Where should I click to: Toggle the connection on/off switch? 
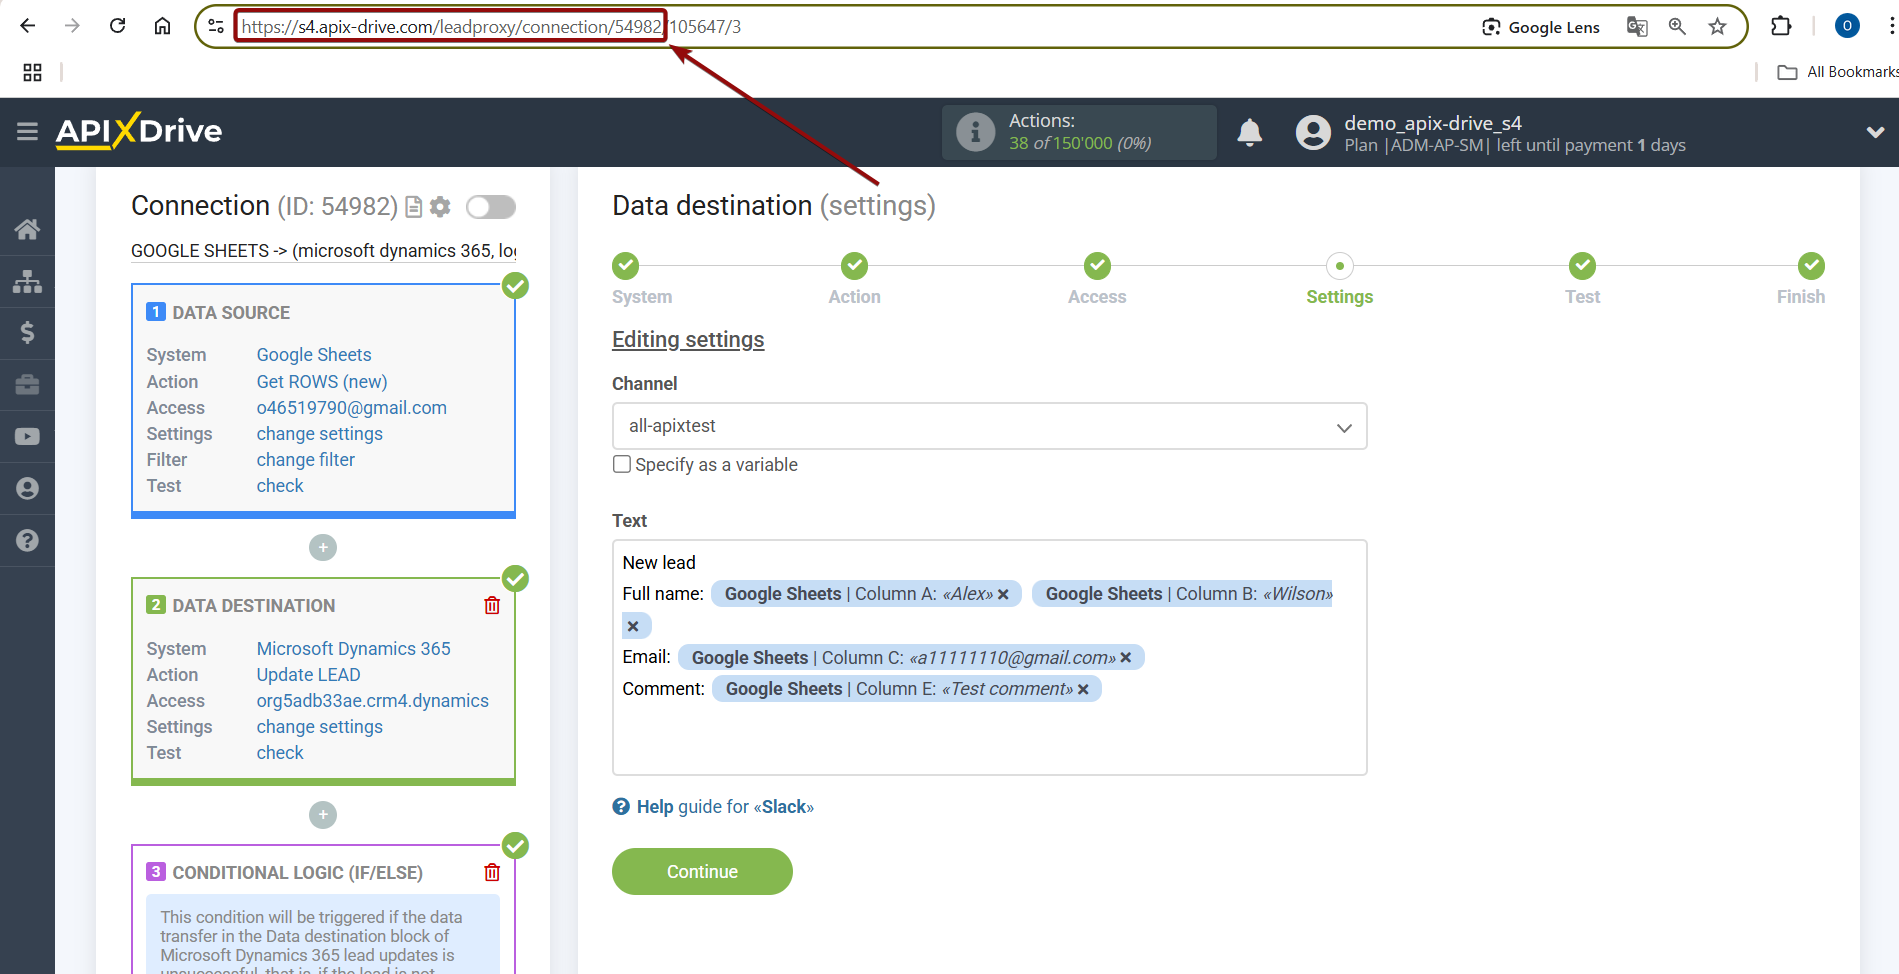491,207
